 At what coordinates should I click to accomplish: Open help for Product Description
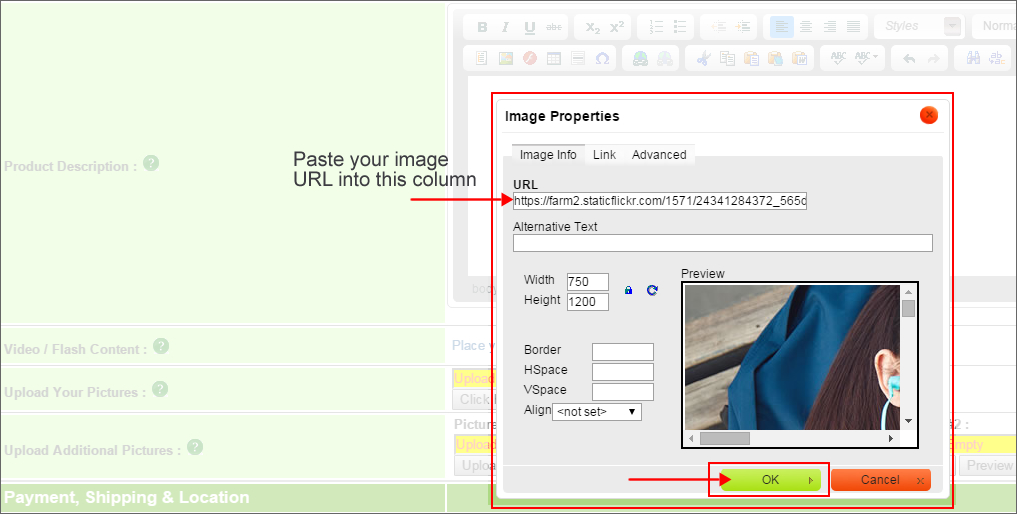click(x=151, y=163)
